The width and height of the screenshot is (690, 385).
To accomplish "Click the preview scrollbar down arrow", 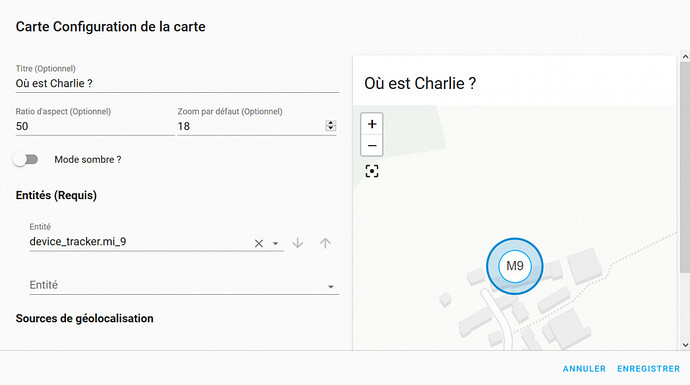I will coord(685,345).
